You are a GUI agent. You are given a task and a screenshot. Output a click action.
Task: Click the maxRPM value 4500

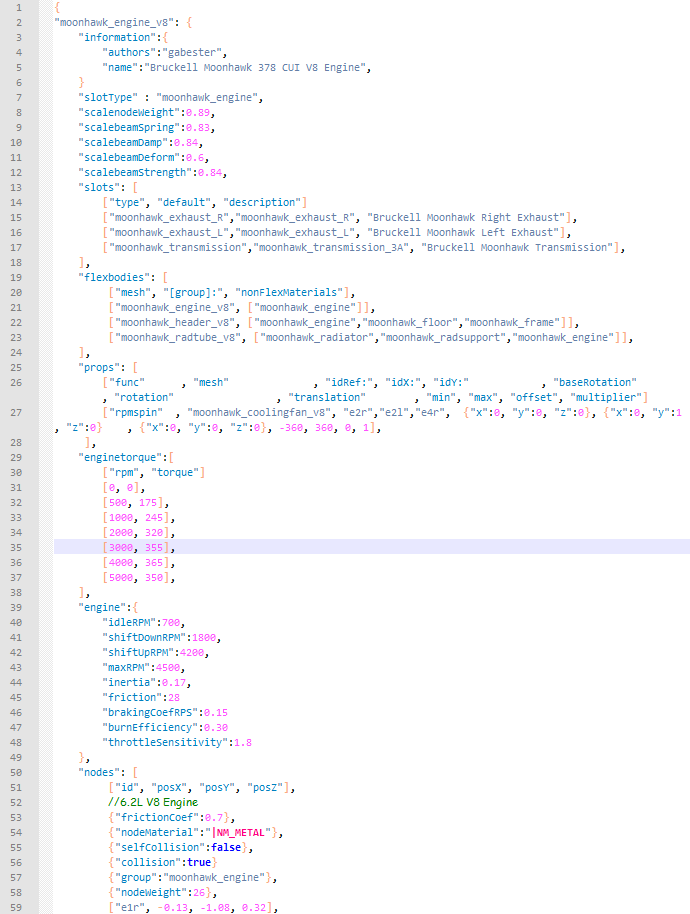pyautogui.click(x=168, y=667)
